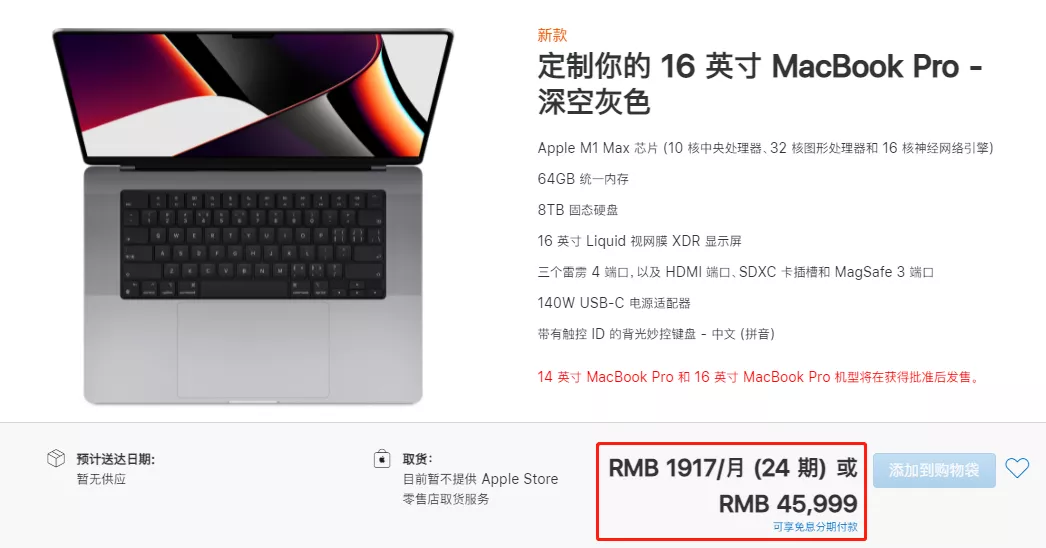This screenshot has width=1046, height=548.
Task: Click the 取货 pickup heading
Action: pos(418,459)
